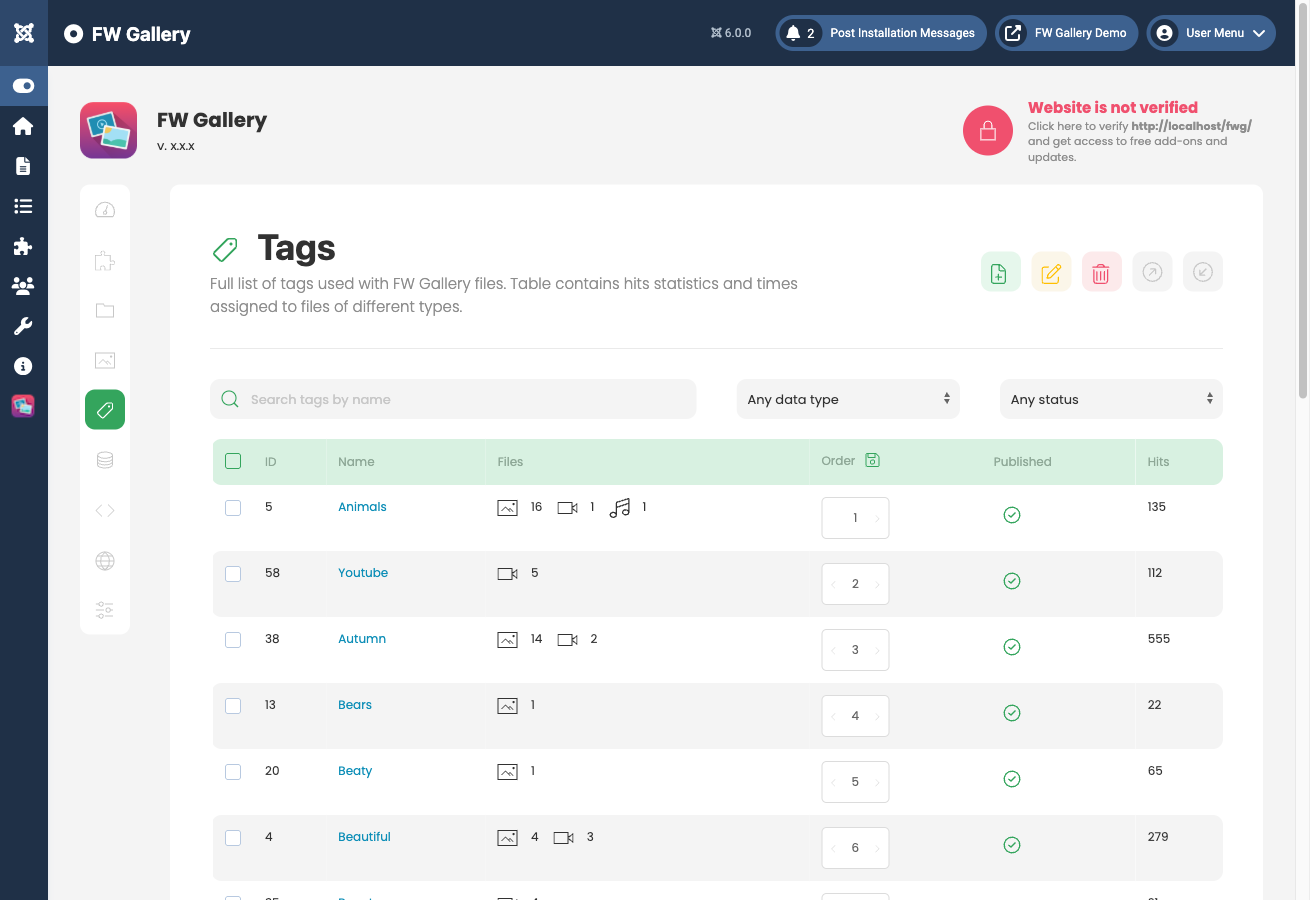Create a new tag with green add icon

tap(1000, 271)
